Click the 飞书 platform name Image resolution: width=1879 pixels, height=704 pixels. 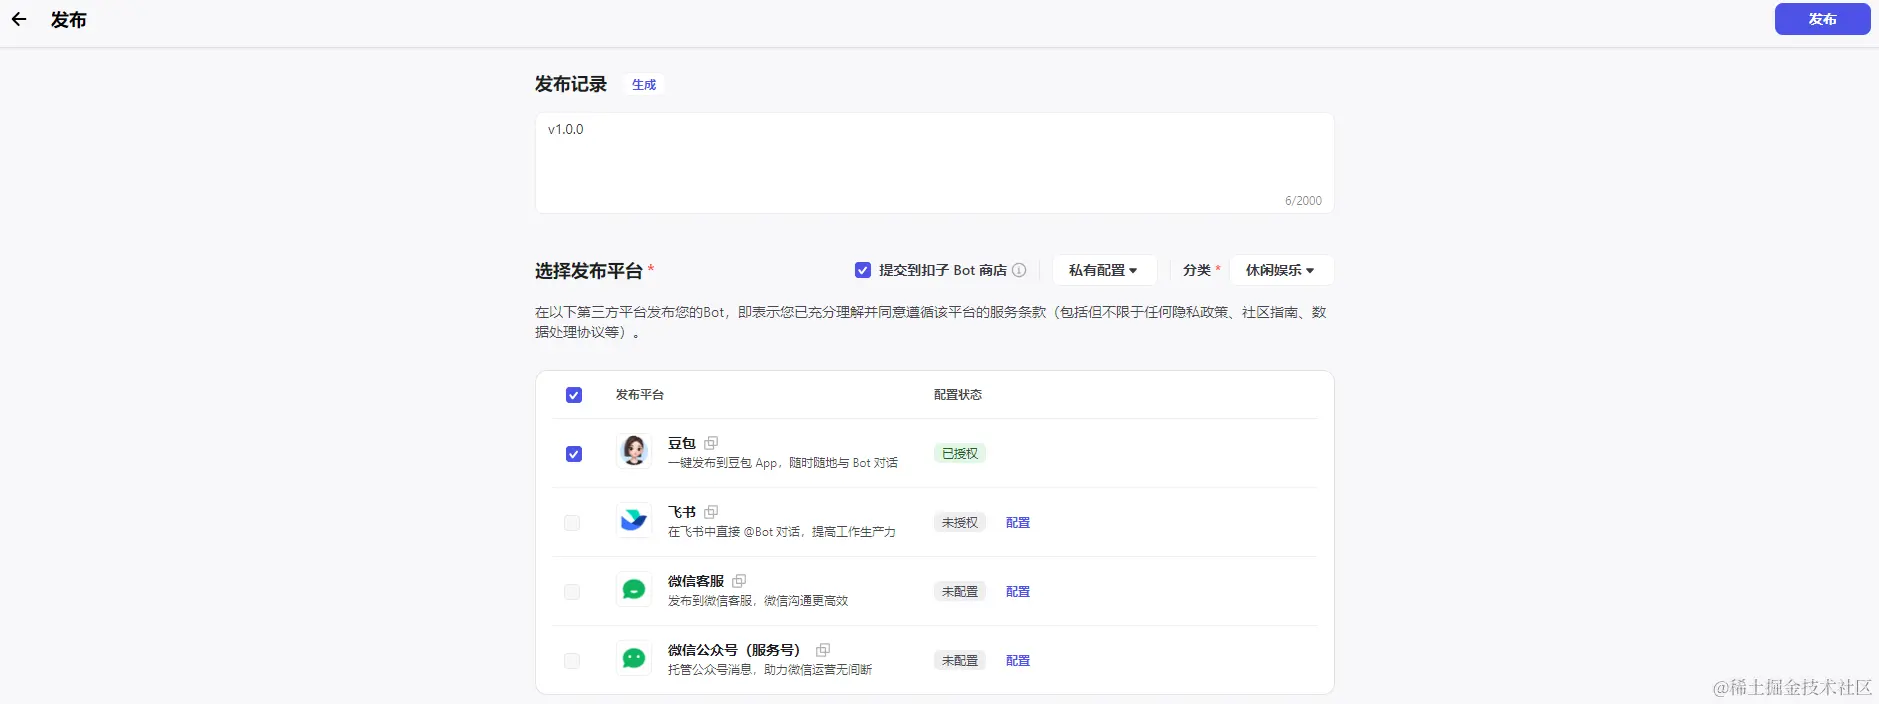pyautogui.click(x=682, y=512)
